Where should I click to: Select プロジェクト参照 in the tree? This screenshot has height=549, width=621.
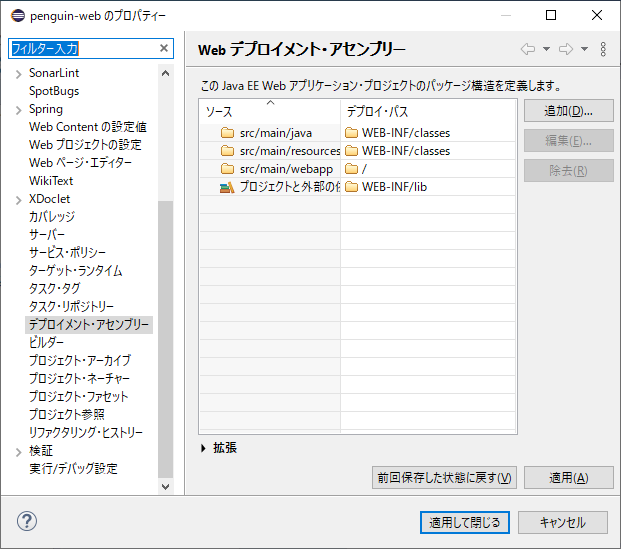(x=67, y=415)
